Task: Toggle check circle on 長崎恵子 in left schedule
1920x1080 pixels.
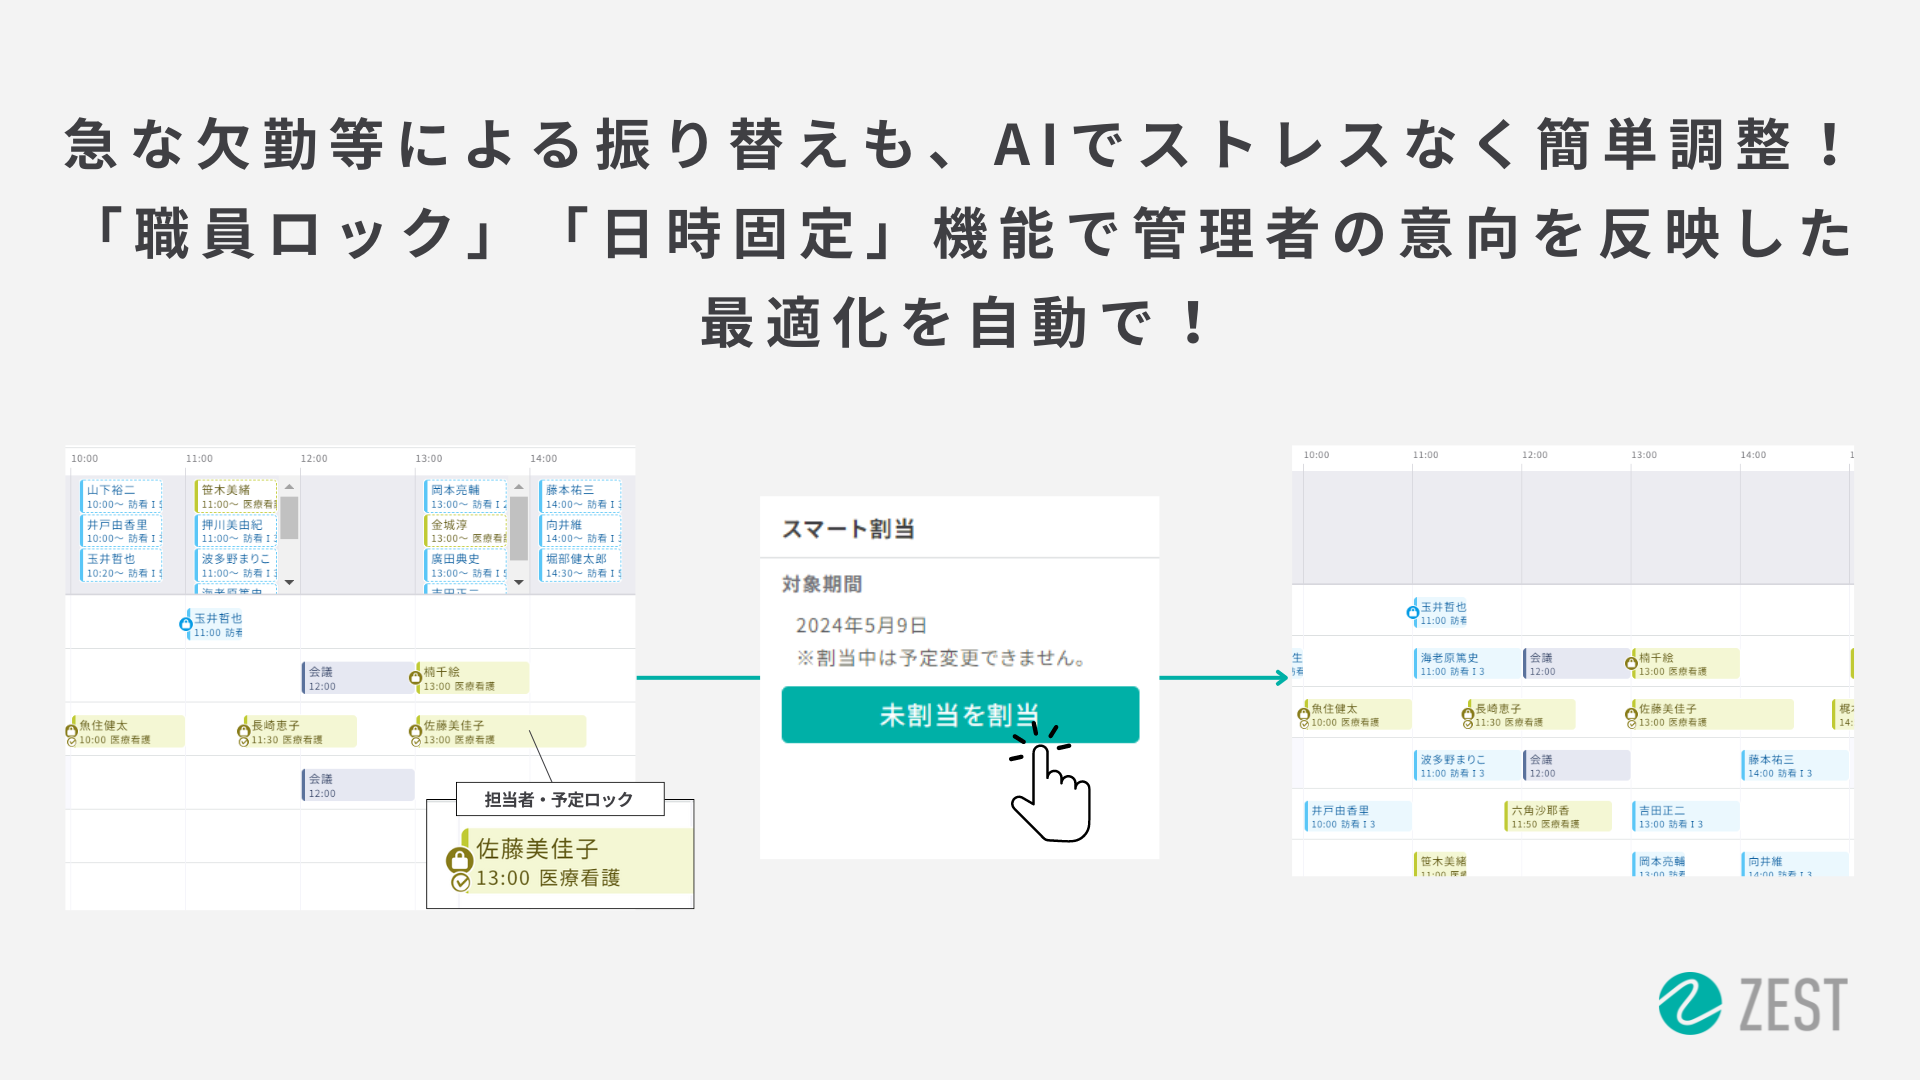Action: 244,741
